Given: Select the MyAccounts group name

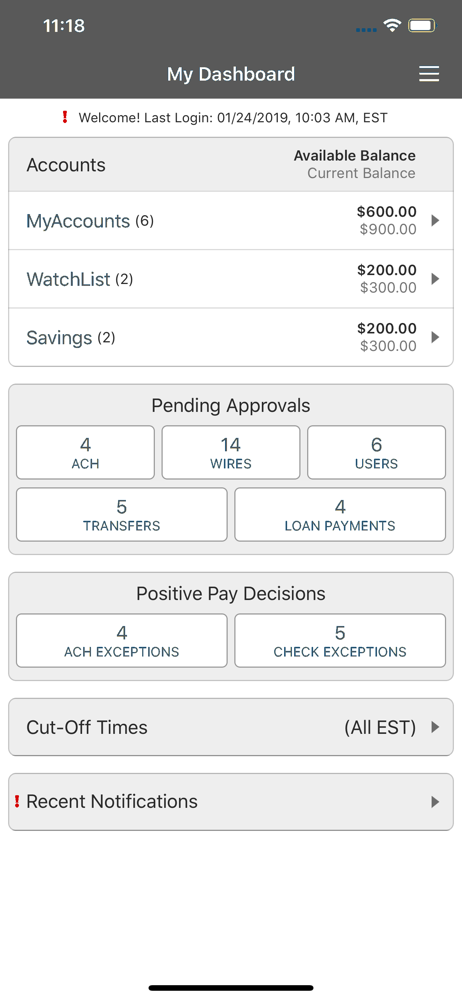Looking at the screenshot, I should point(78,221).
